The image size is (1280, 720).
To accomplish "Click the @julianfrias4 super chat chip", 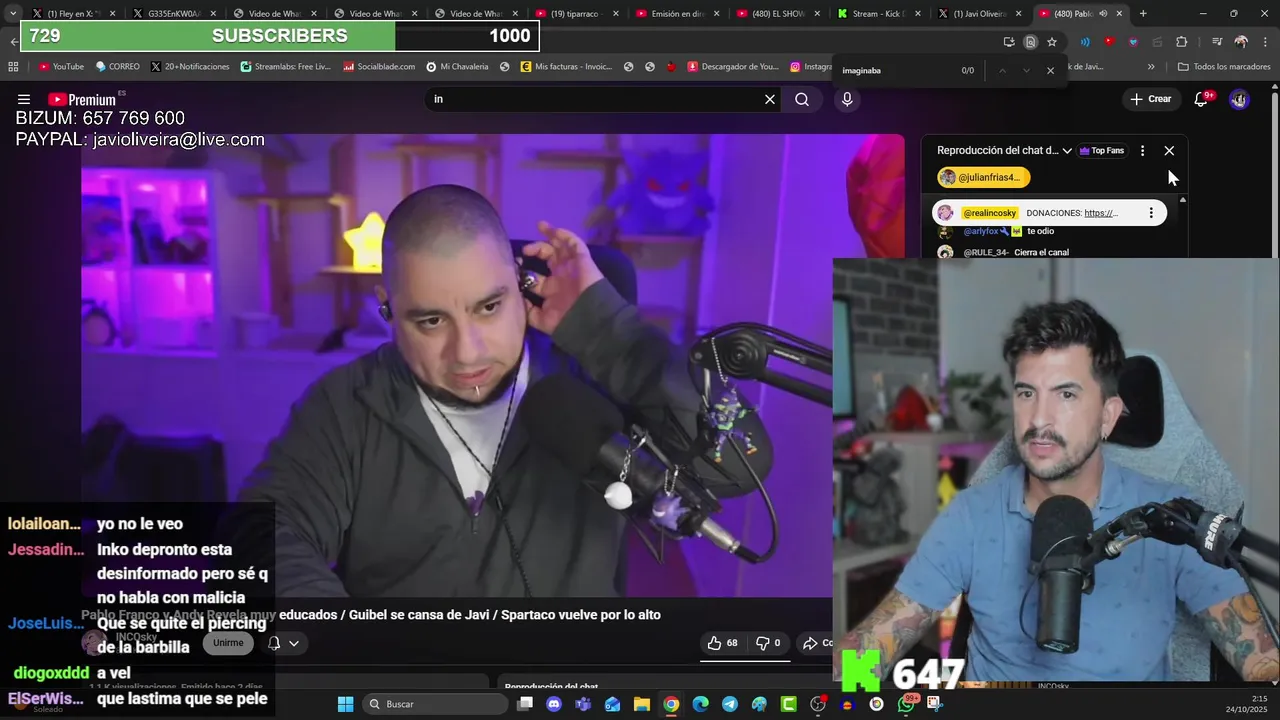I will (x=983, y=177).
